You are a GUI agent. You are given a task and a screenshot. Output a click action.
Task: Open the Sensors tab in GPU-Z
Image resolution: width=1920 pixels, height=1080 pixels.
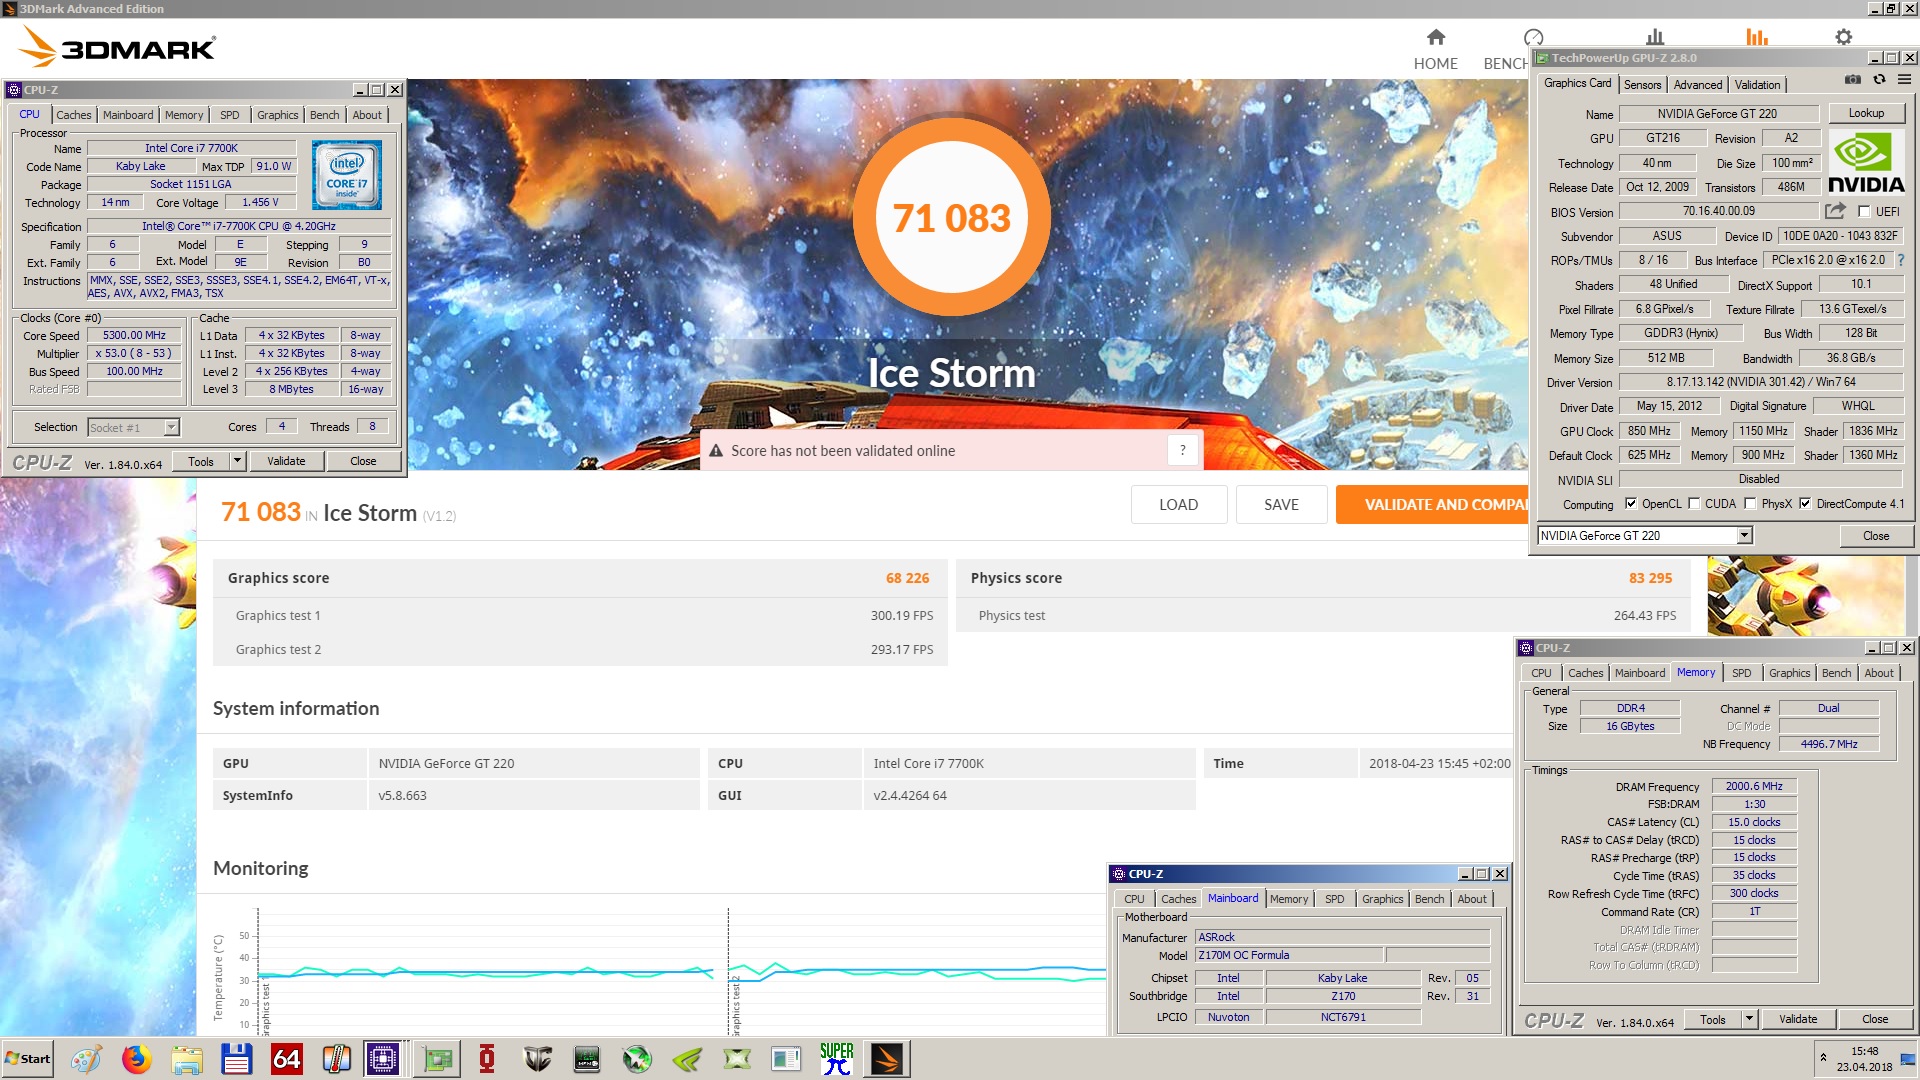pyautogui.click(x=1642, y=85)
